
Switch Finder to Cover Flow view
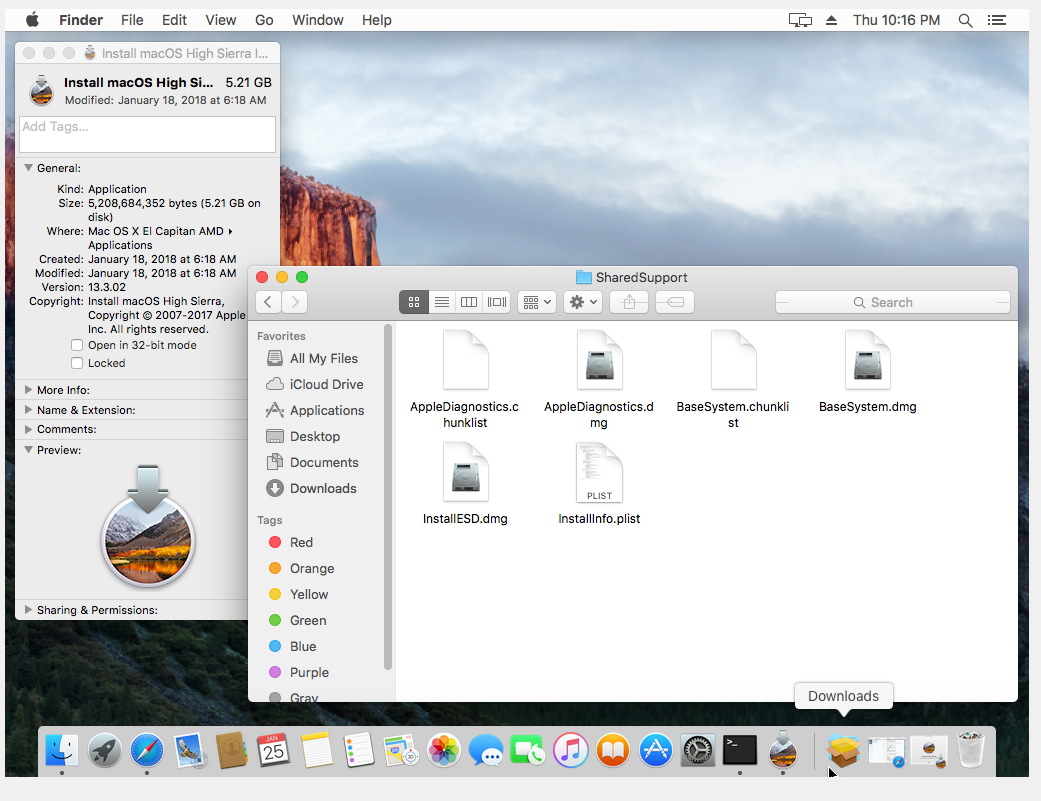[496, 302]
